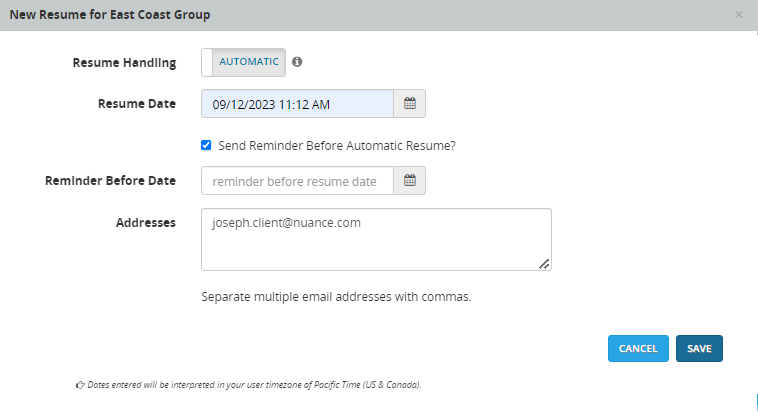This screenshot has width=758, height=412.
Task: Focus the reminder before resume date input
Action: click(296, 181)
